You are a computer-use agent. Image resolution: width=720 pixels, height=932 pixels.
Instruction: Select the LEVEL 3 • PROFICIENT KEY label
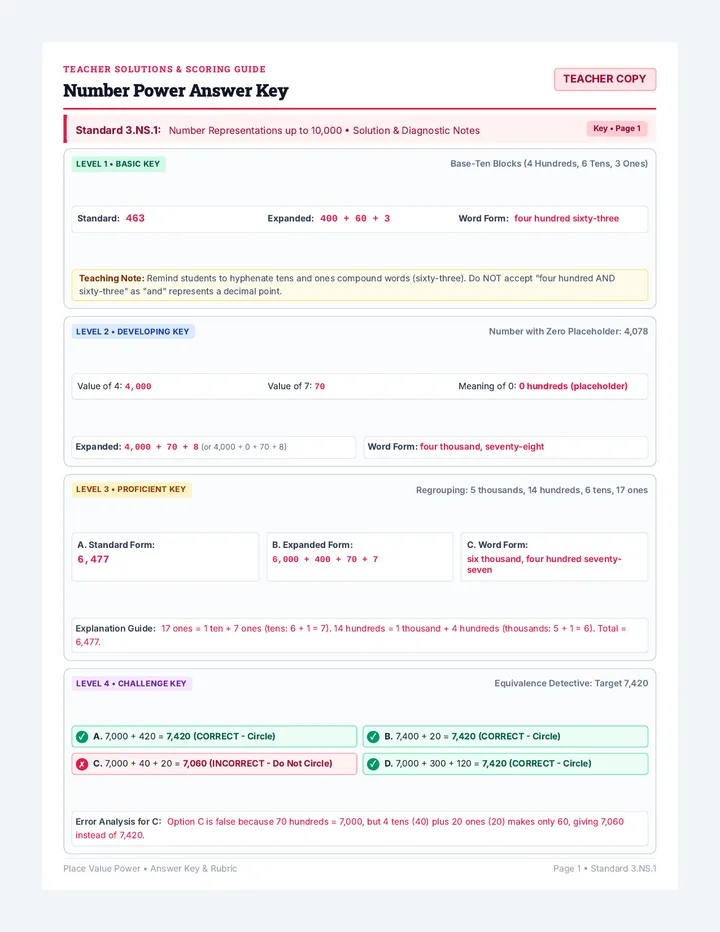131,489
